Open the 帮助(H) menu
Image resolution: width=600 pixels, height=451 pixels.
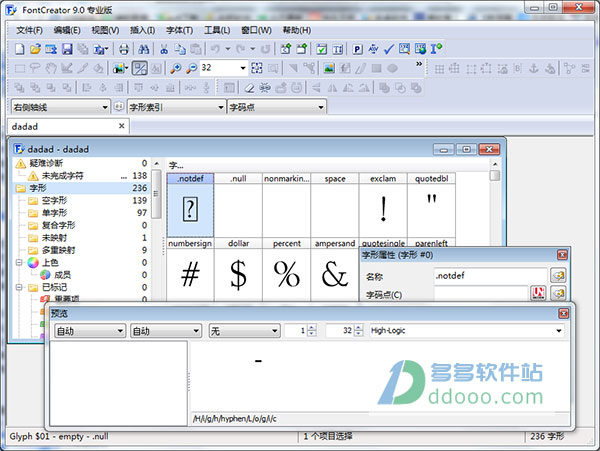click(297, 30)
